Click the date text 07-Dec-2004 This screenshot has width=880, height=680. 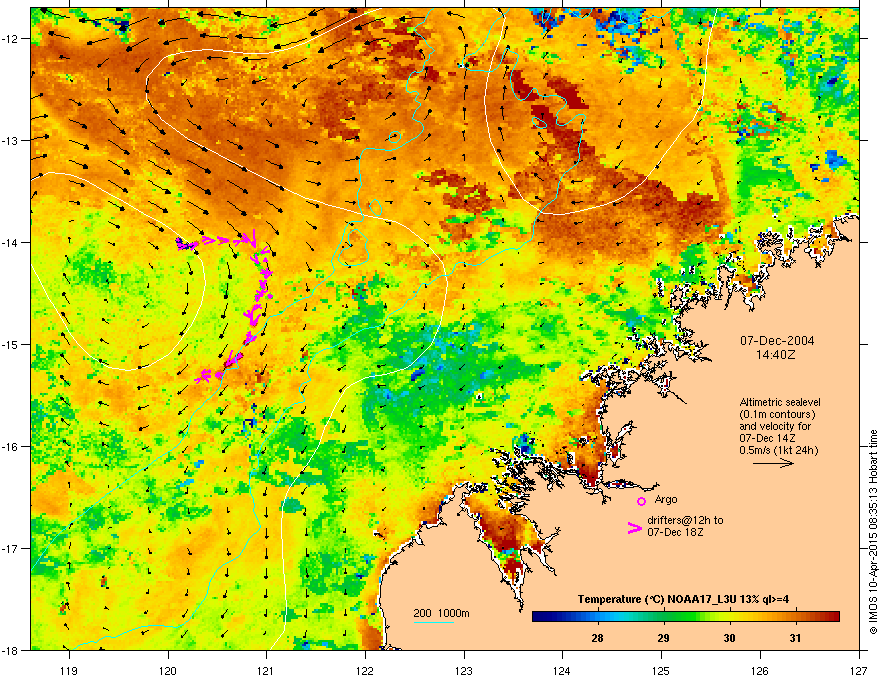click(777, 341)
